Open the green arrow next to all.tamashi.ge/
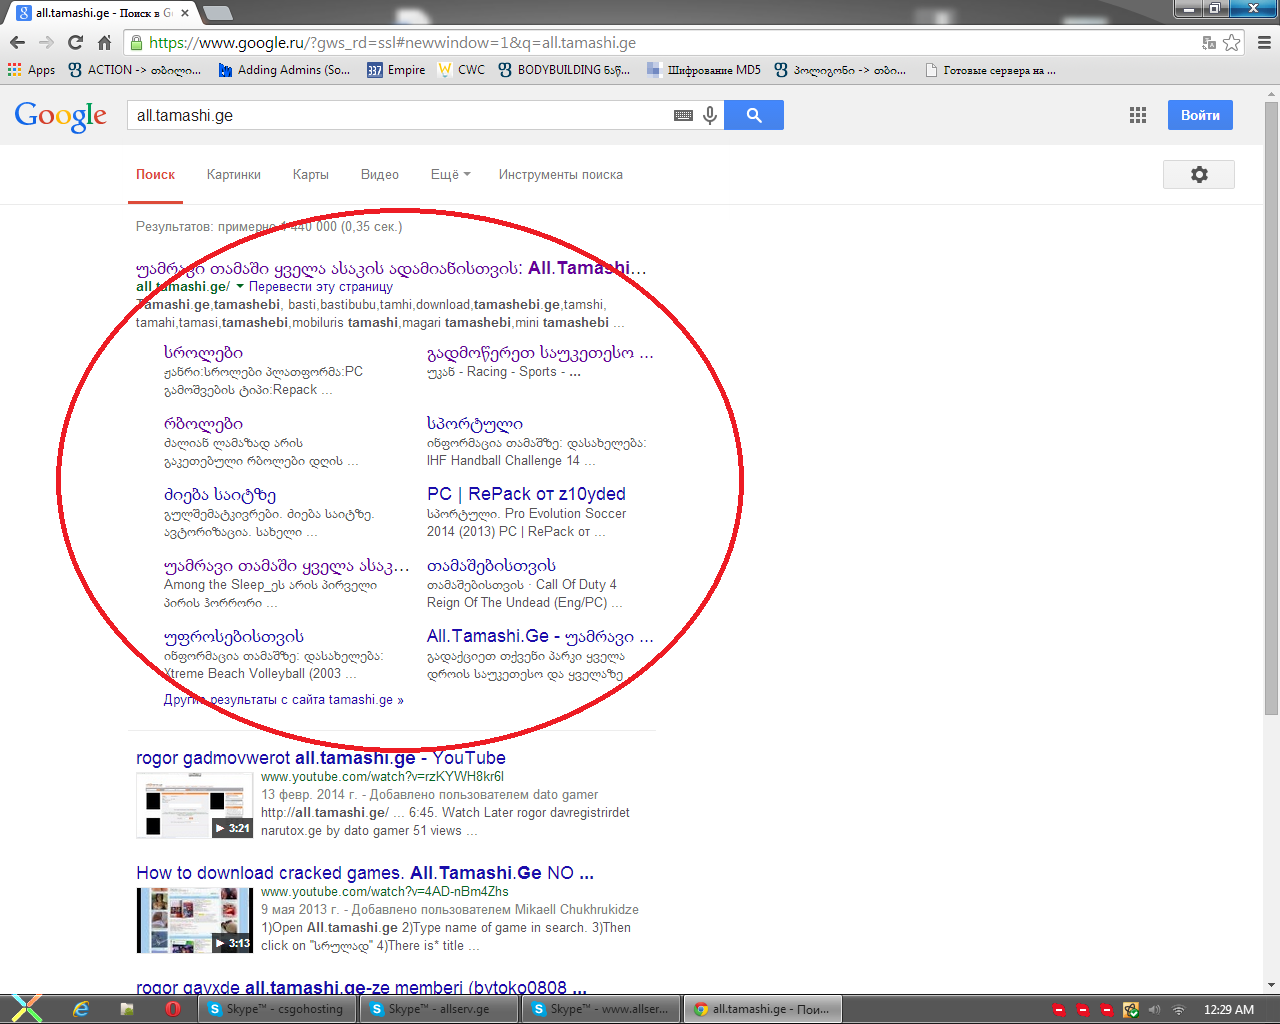 click(x=240, y=287)
